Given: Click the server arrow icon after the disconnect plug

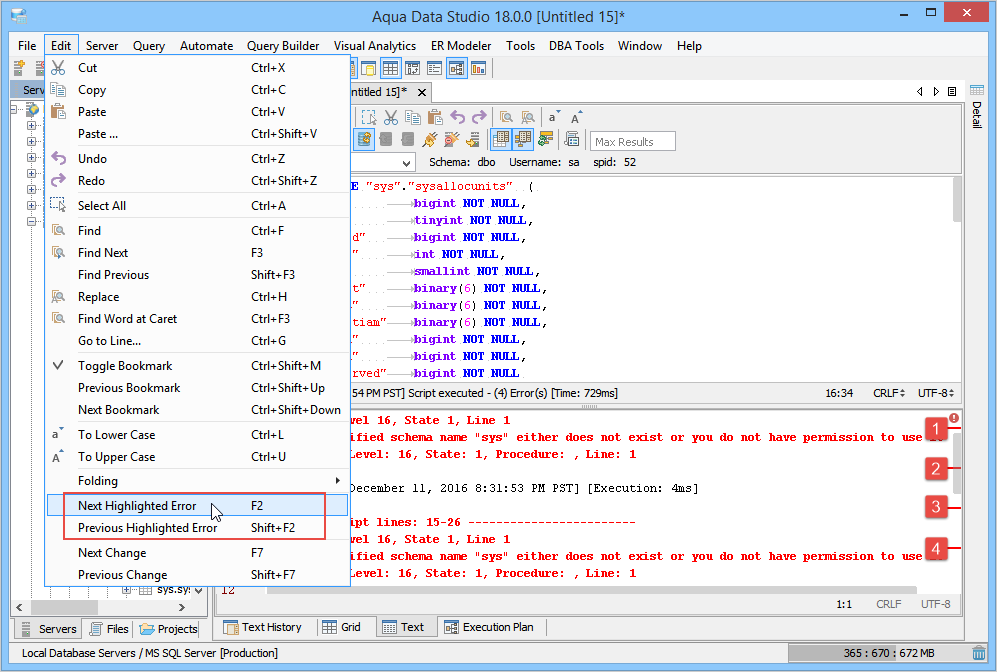Looking at the screenshot, I should click(473, 139).
